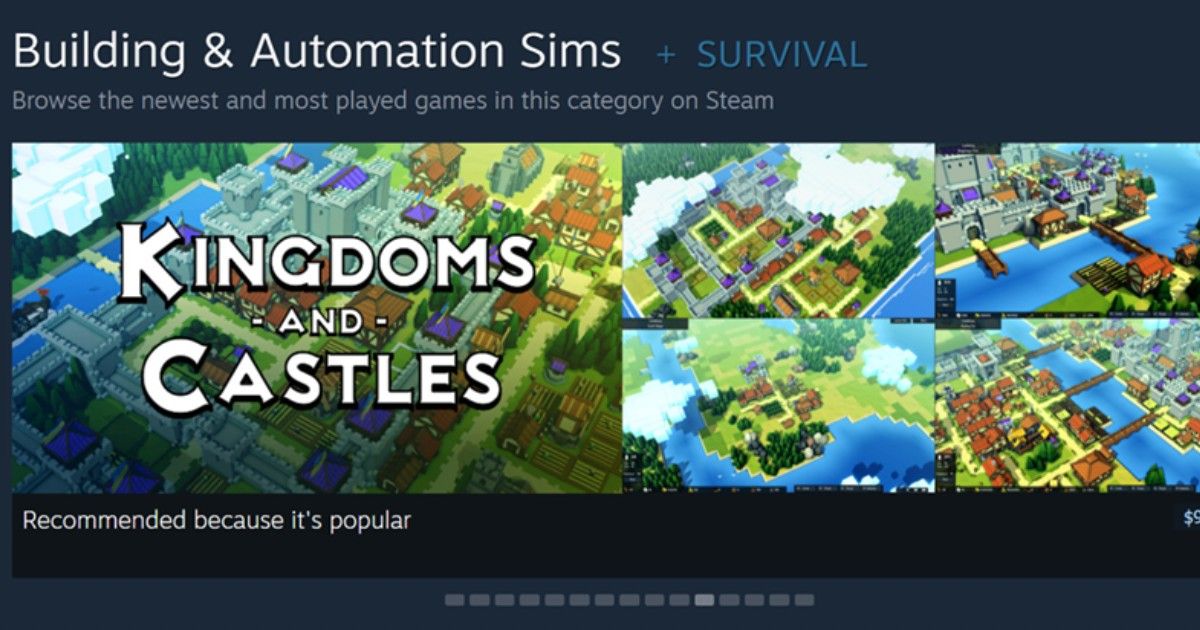Select the first carousel page dot
1200x630 pixels.
[454, 600]
